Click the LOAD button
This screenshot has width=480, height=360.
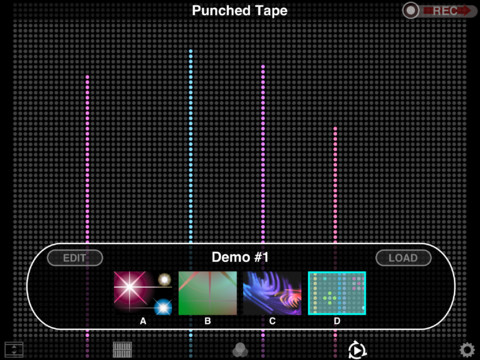pyautogui.click(x=403, y=258)
